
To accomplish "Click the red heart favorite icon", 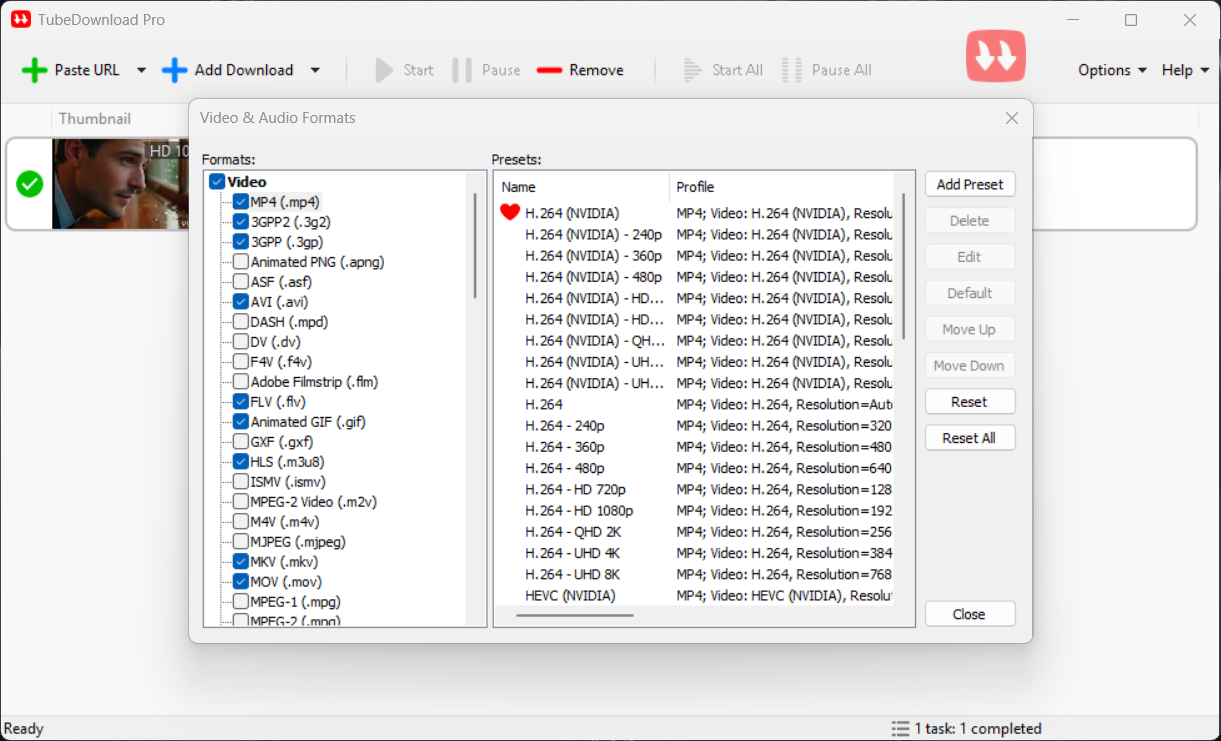I will [x=510, y=212].
